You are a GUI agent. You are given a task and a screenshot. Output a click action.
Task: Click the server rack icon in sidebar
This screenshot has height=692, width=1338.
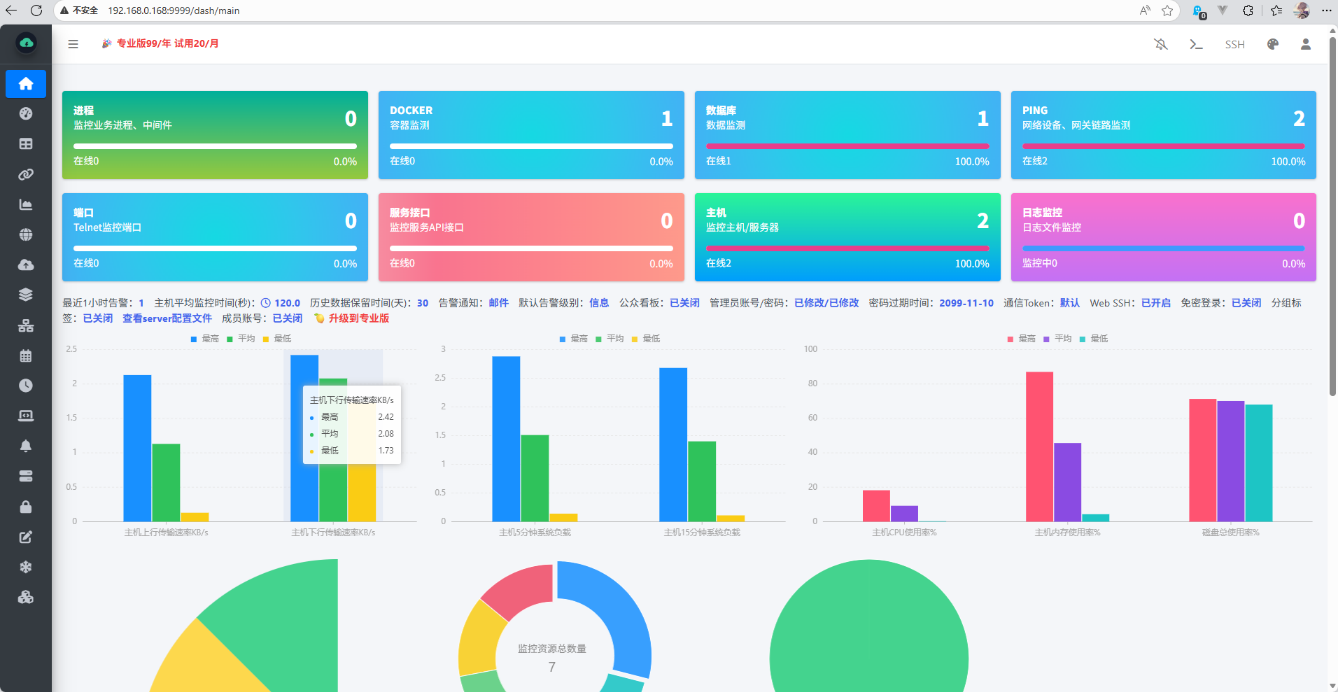coord(26,476)
